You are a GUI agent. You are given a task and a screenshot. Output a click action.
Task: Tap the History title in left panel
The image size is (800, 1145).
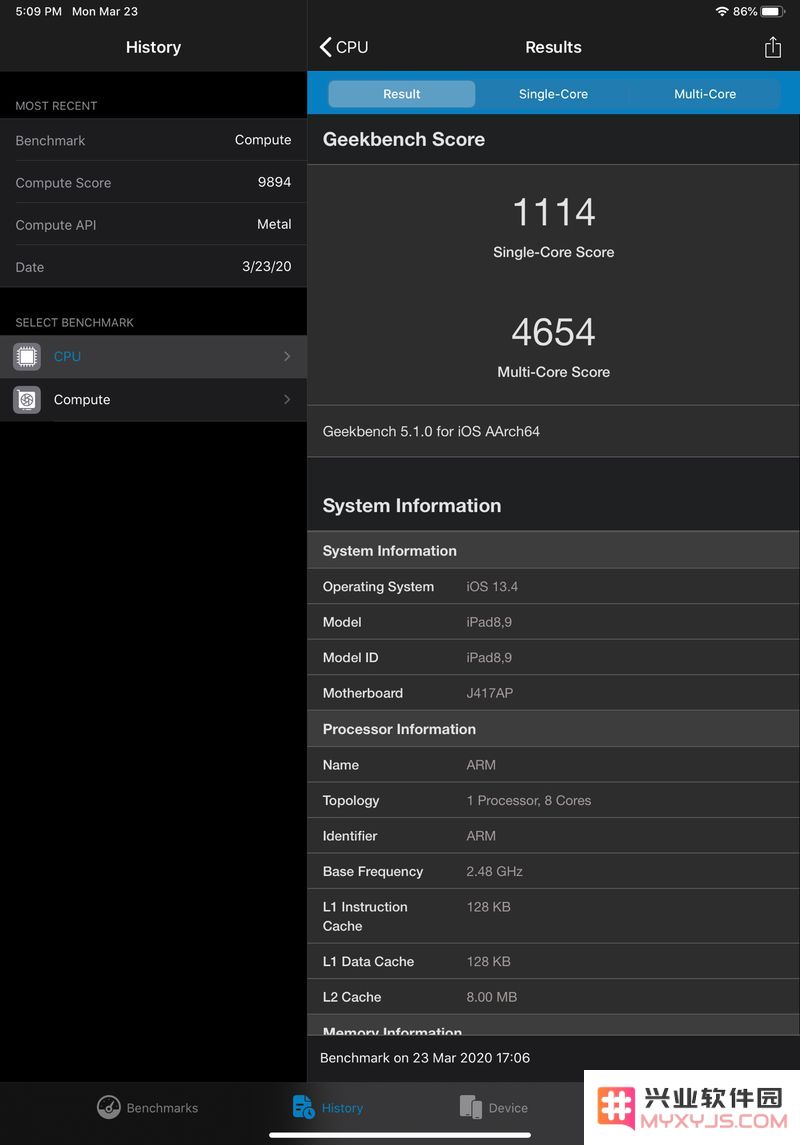pos(153,47)
